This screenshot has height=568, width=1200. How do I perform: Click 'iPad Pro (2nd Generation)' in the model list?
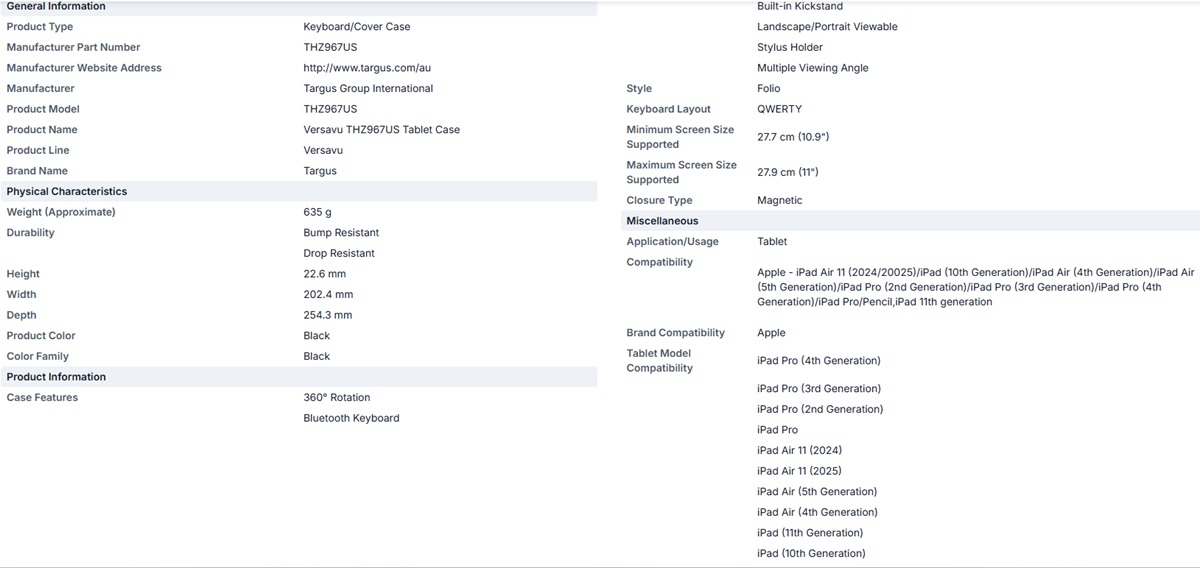[820, 409]
